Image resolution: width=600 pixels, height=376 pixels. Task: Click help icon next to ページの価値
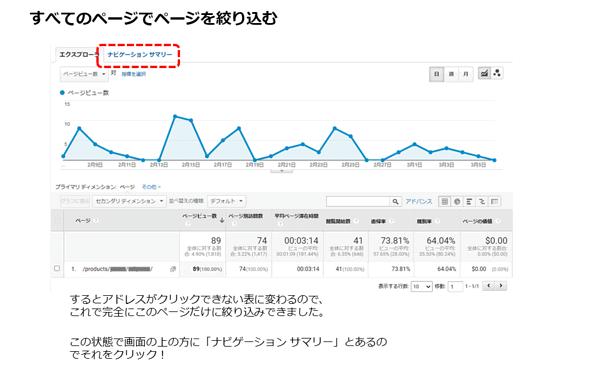pos(498,221)
